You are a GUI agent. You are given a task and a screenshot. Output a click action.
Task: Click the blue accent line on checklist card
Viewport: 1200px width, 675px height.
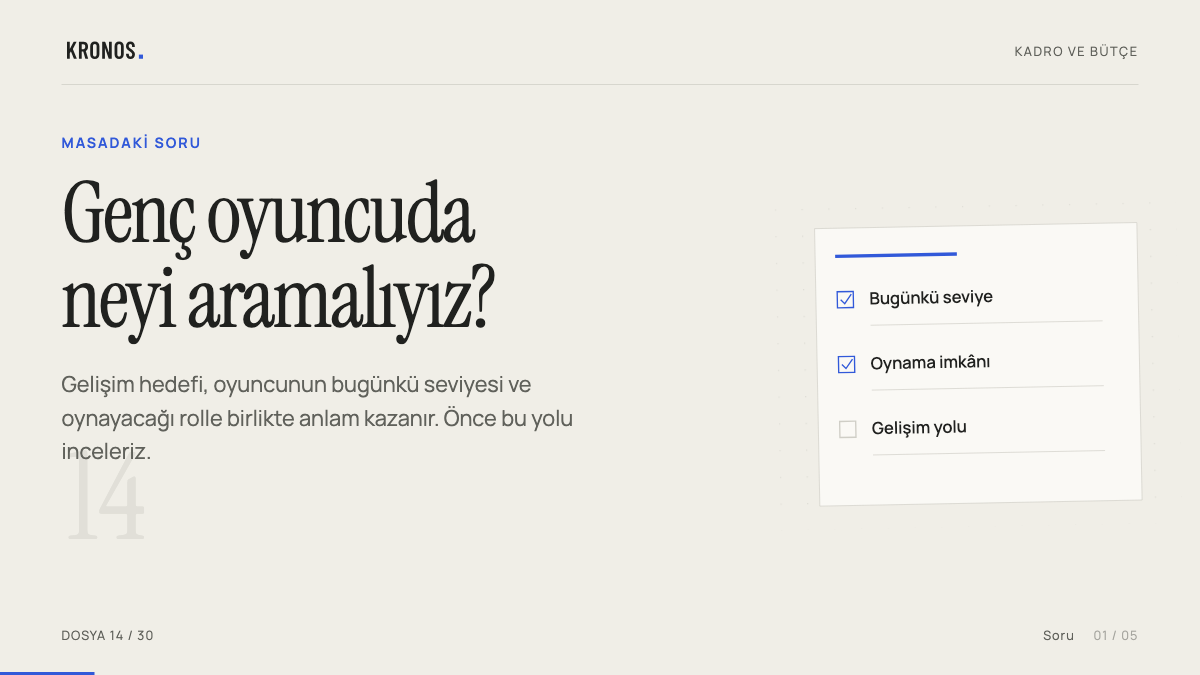pos(896,255)
